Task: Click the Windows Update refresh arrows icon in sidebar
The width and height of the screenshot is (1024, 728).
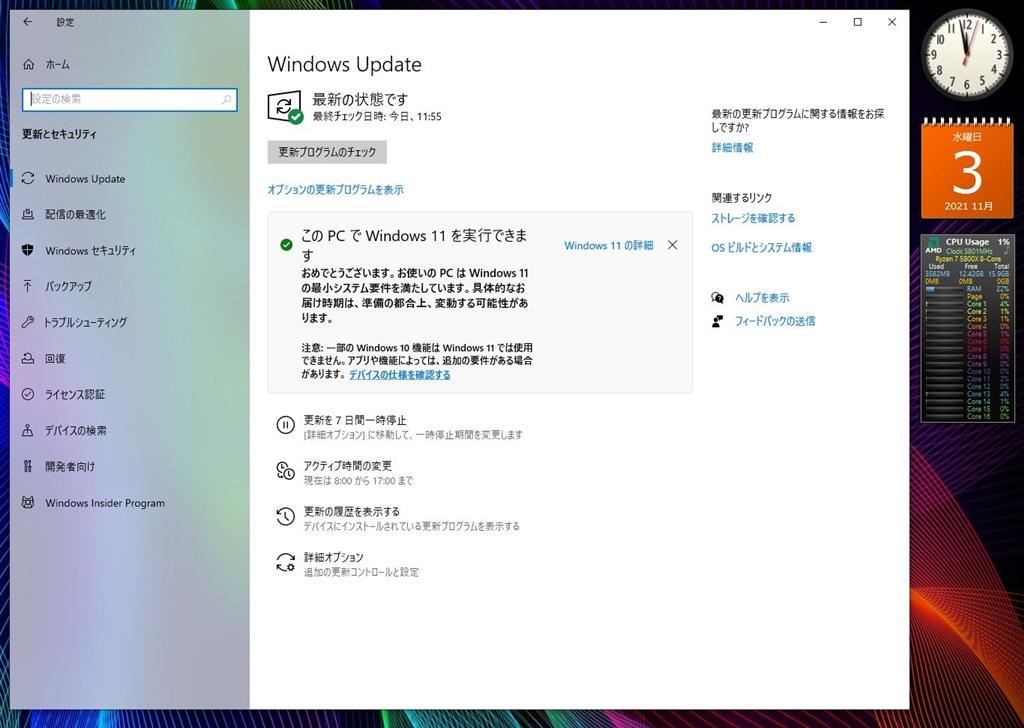Action: [x=27, y=178]
